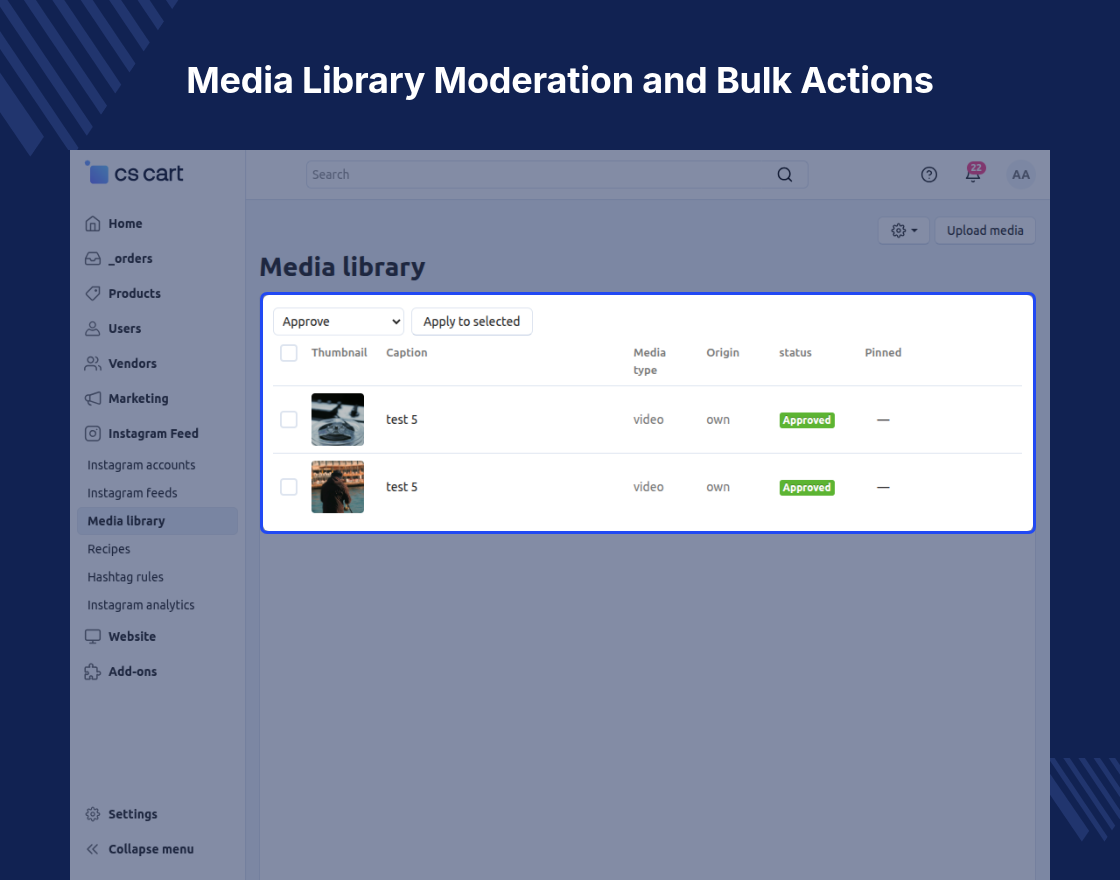Viewport: 1120px width, 880px height.
Task: Toggle the select-all checkbox in the table header
Action: (289, 353)
